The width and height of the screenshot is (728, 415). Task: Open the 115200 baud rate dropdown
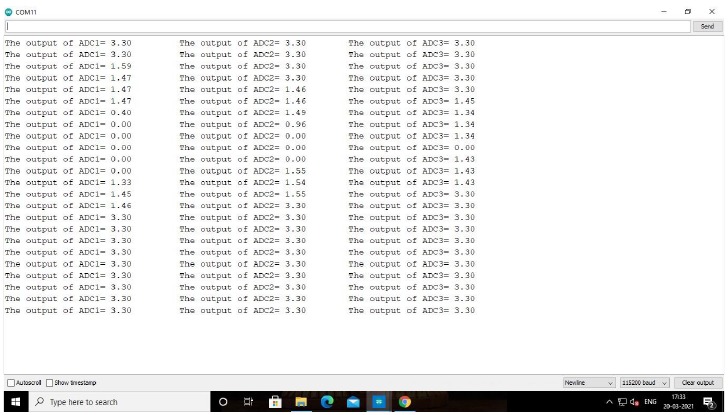click(x=644, y=383)
